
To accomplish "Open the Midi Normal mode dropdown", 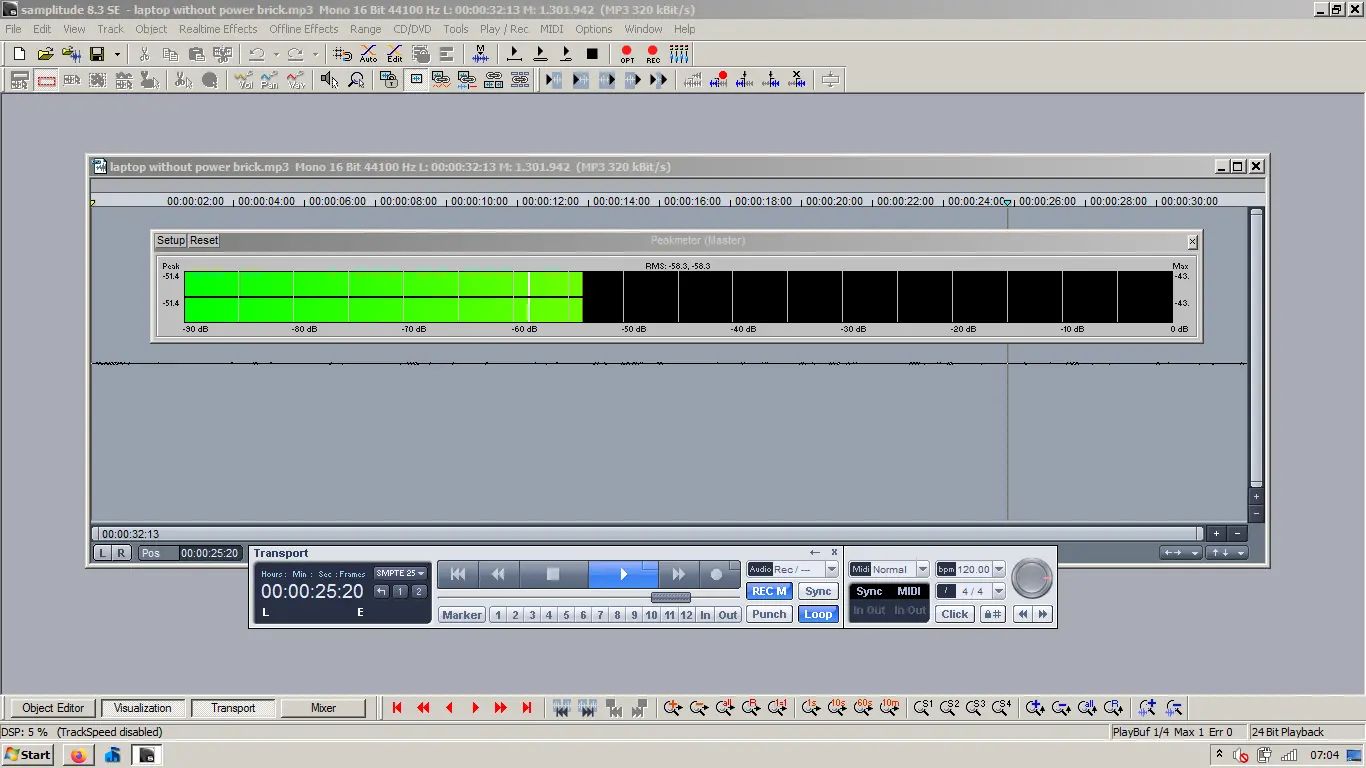I will point(922,570).
